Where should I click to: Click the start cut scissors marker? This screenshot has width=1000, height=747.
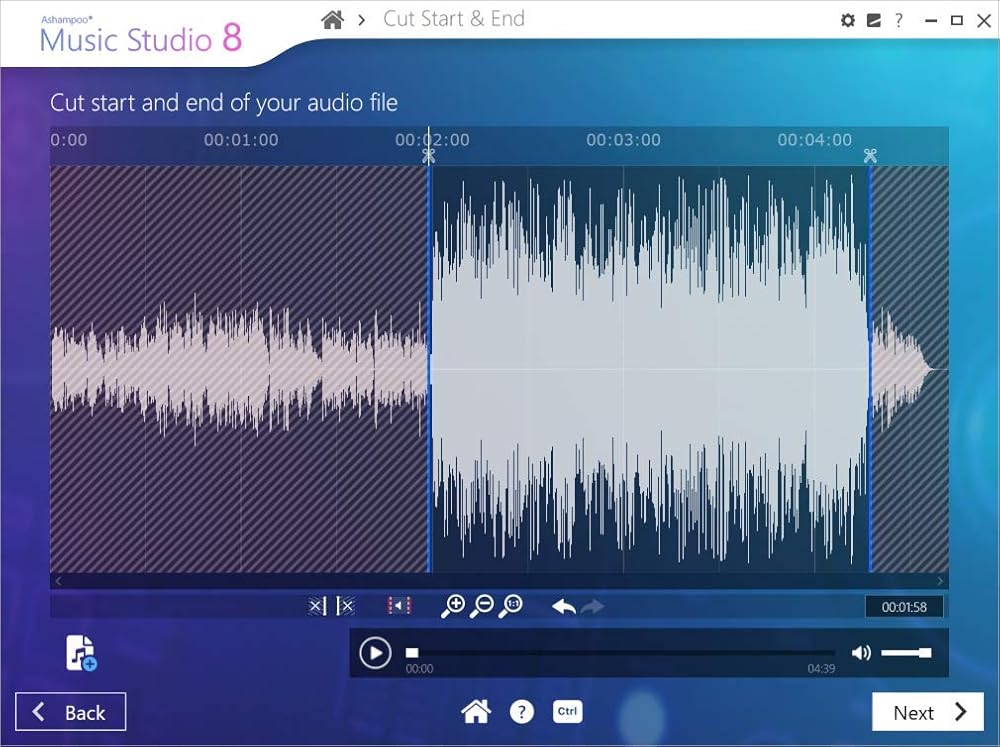pos(429,155)
